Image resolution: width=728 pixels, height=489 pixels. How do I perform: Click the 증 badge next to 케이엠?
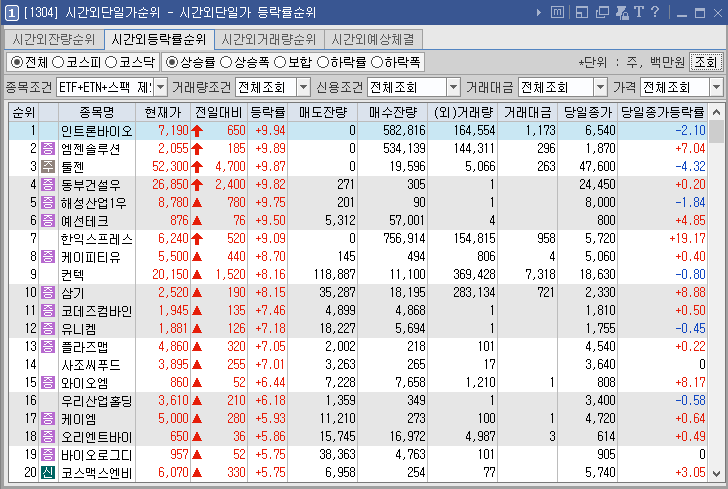48,419
